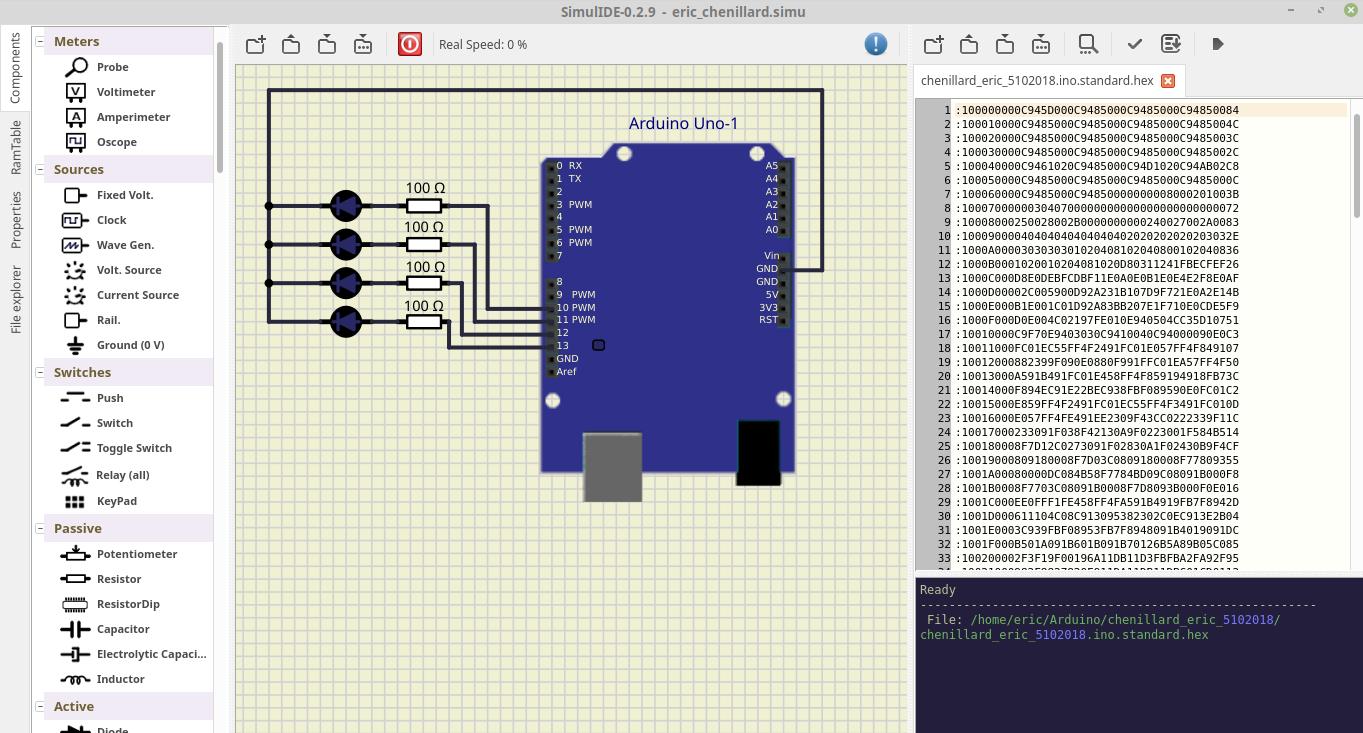Select the Capacitor component

[x=122, y=629]
